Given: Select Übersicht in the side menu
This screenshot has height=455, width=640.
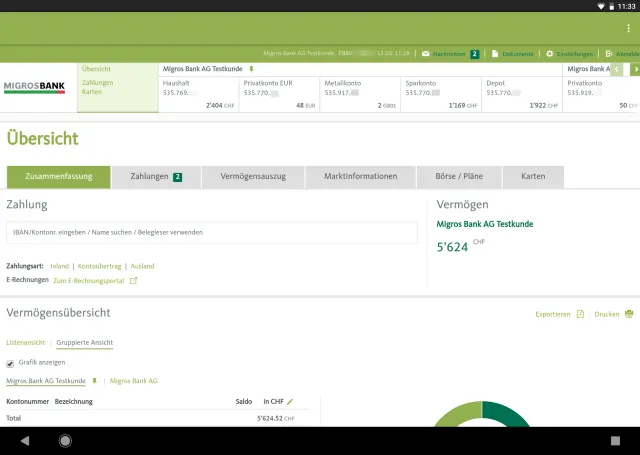Looking at the screenshot, I should 96,69.
